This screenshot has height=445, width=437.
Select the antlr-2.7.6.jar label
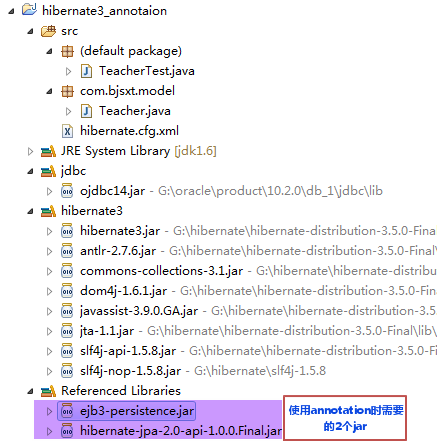tap(118, 251)
